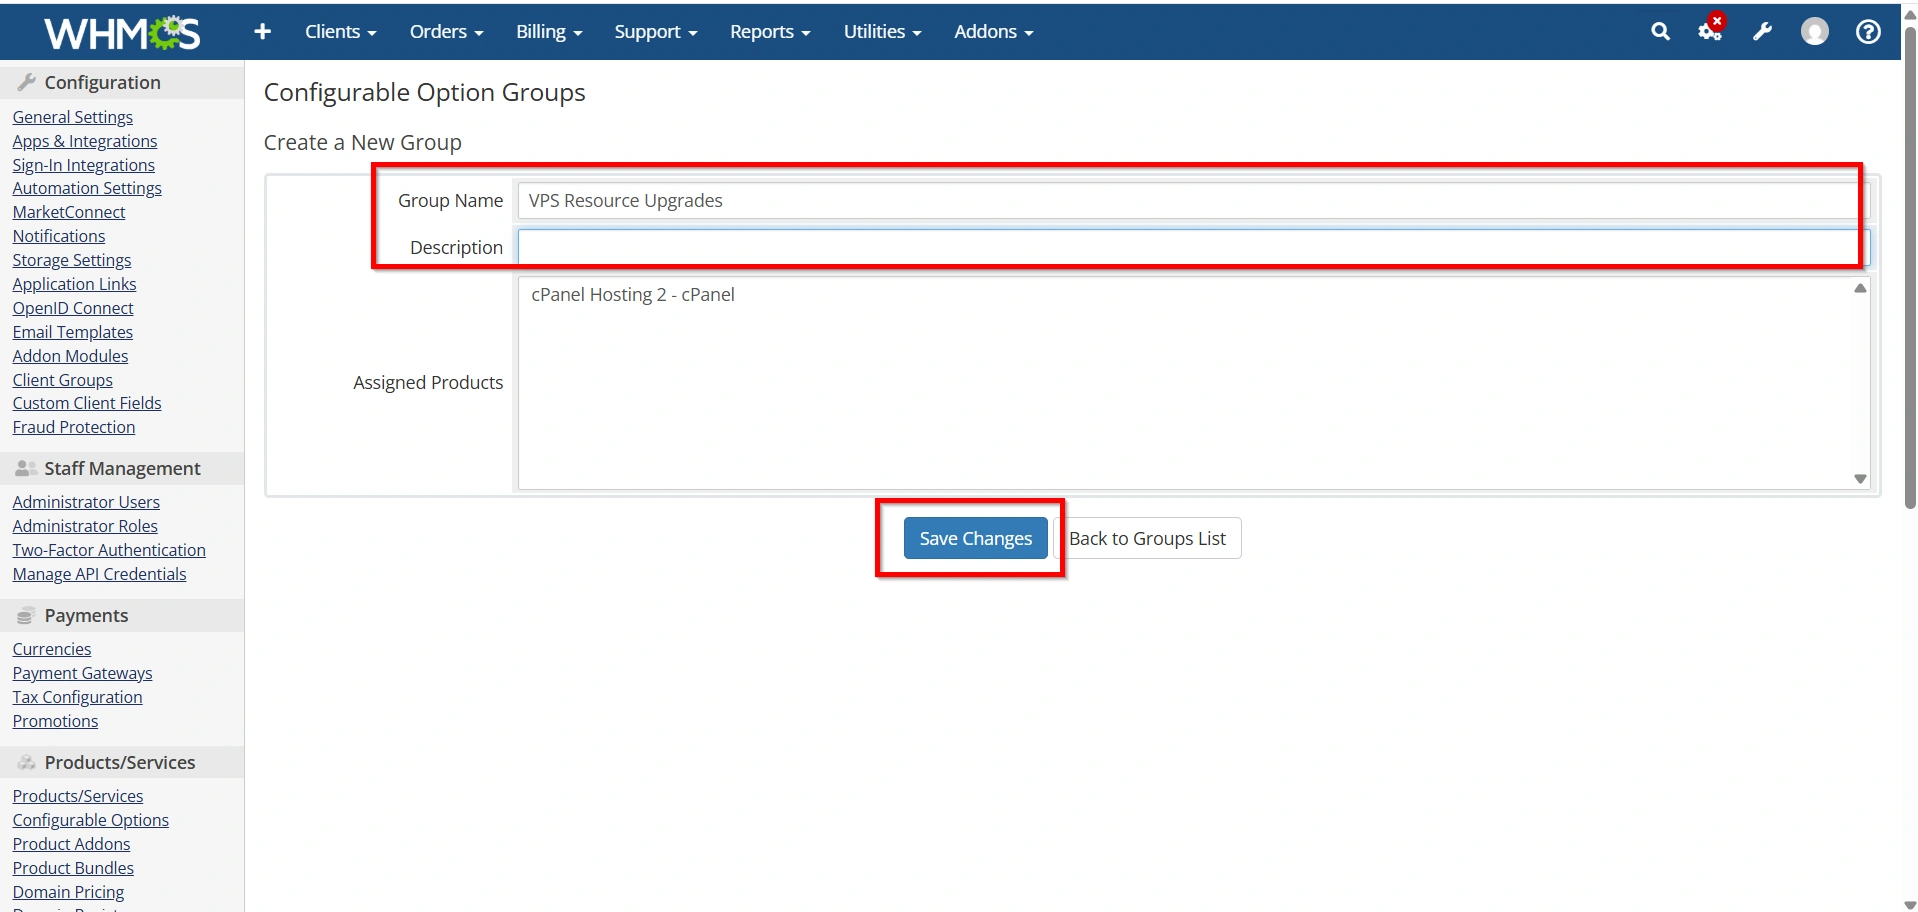Open General Settings link

click(x=72, y=117)
